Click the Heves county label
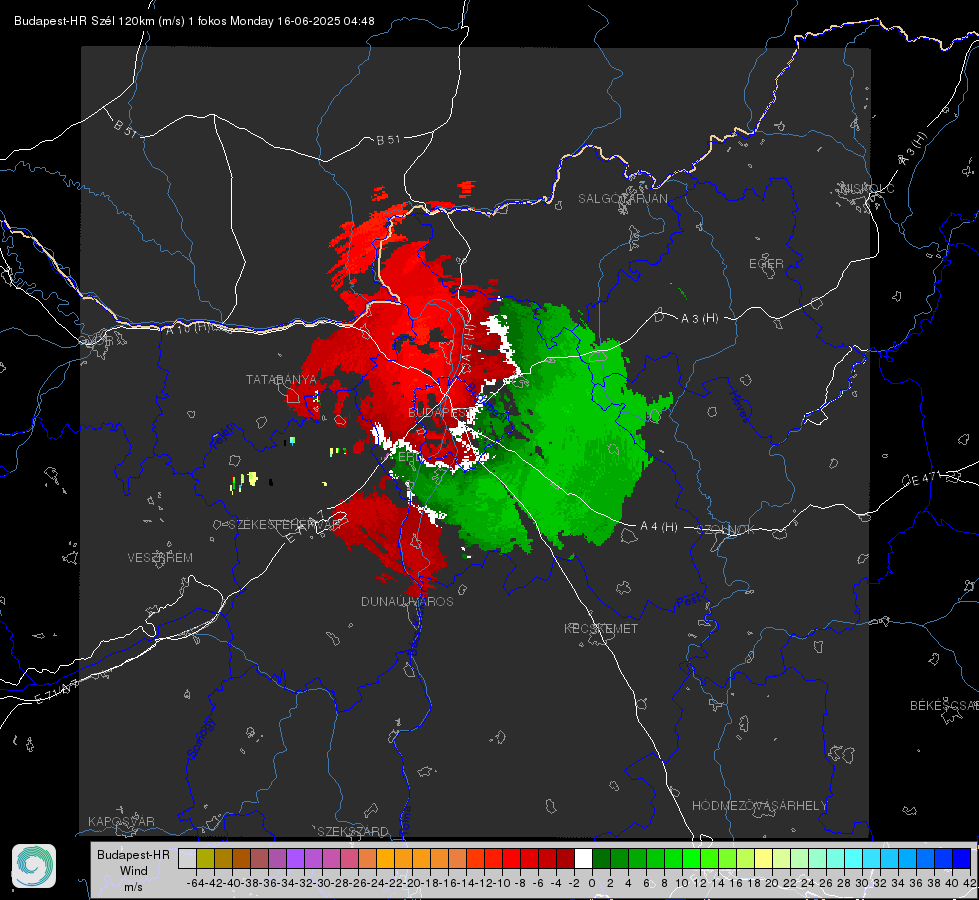Viewport: 979px width, 900px height. [x=740, y=407]
